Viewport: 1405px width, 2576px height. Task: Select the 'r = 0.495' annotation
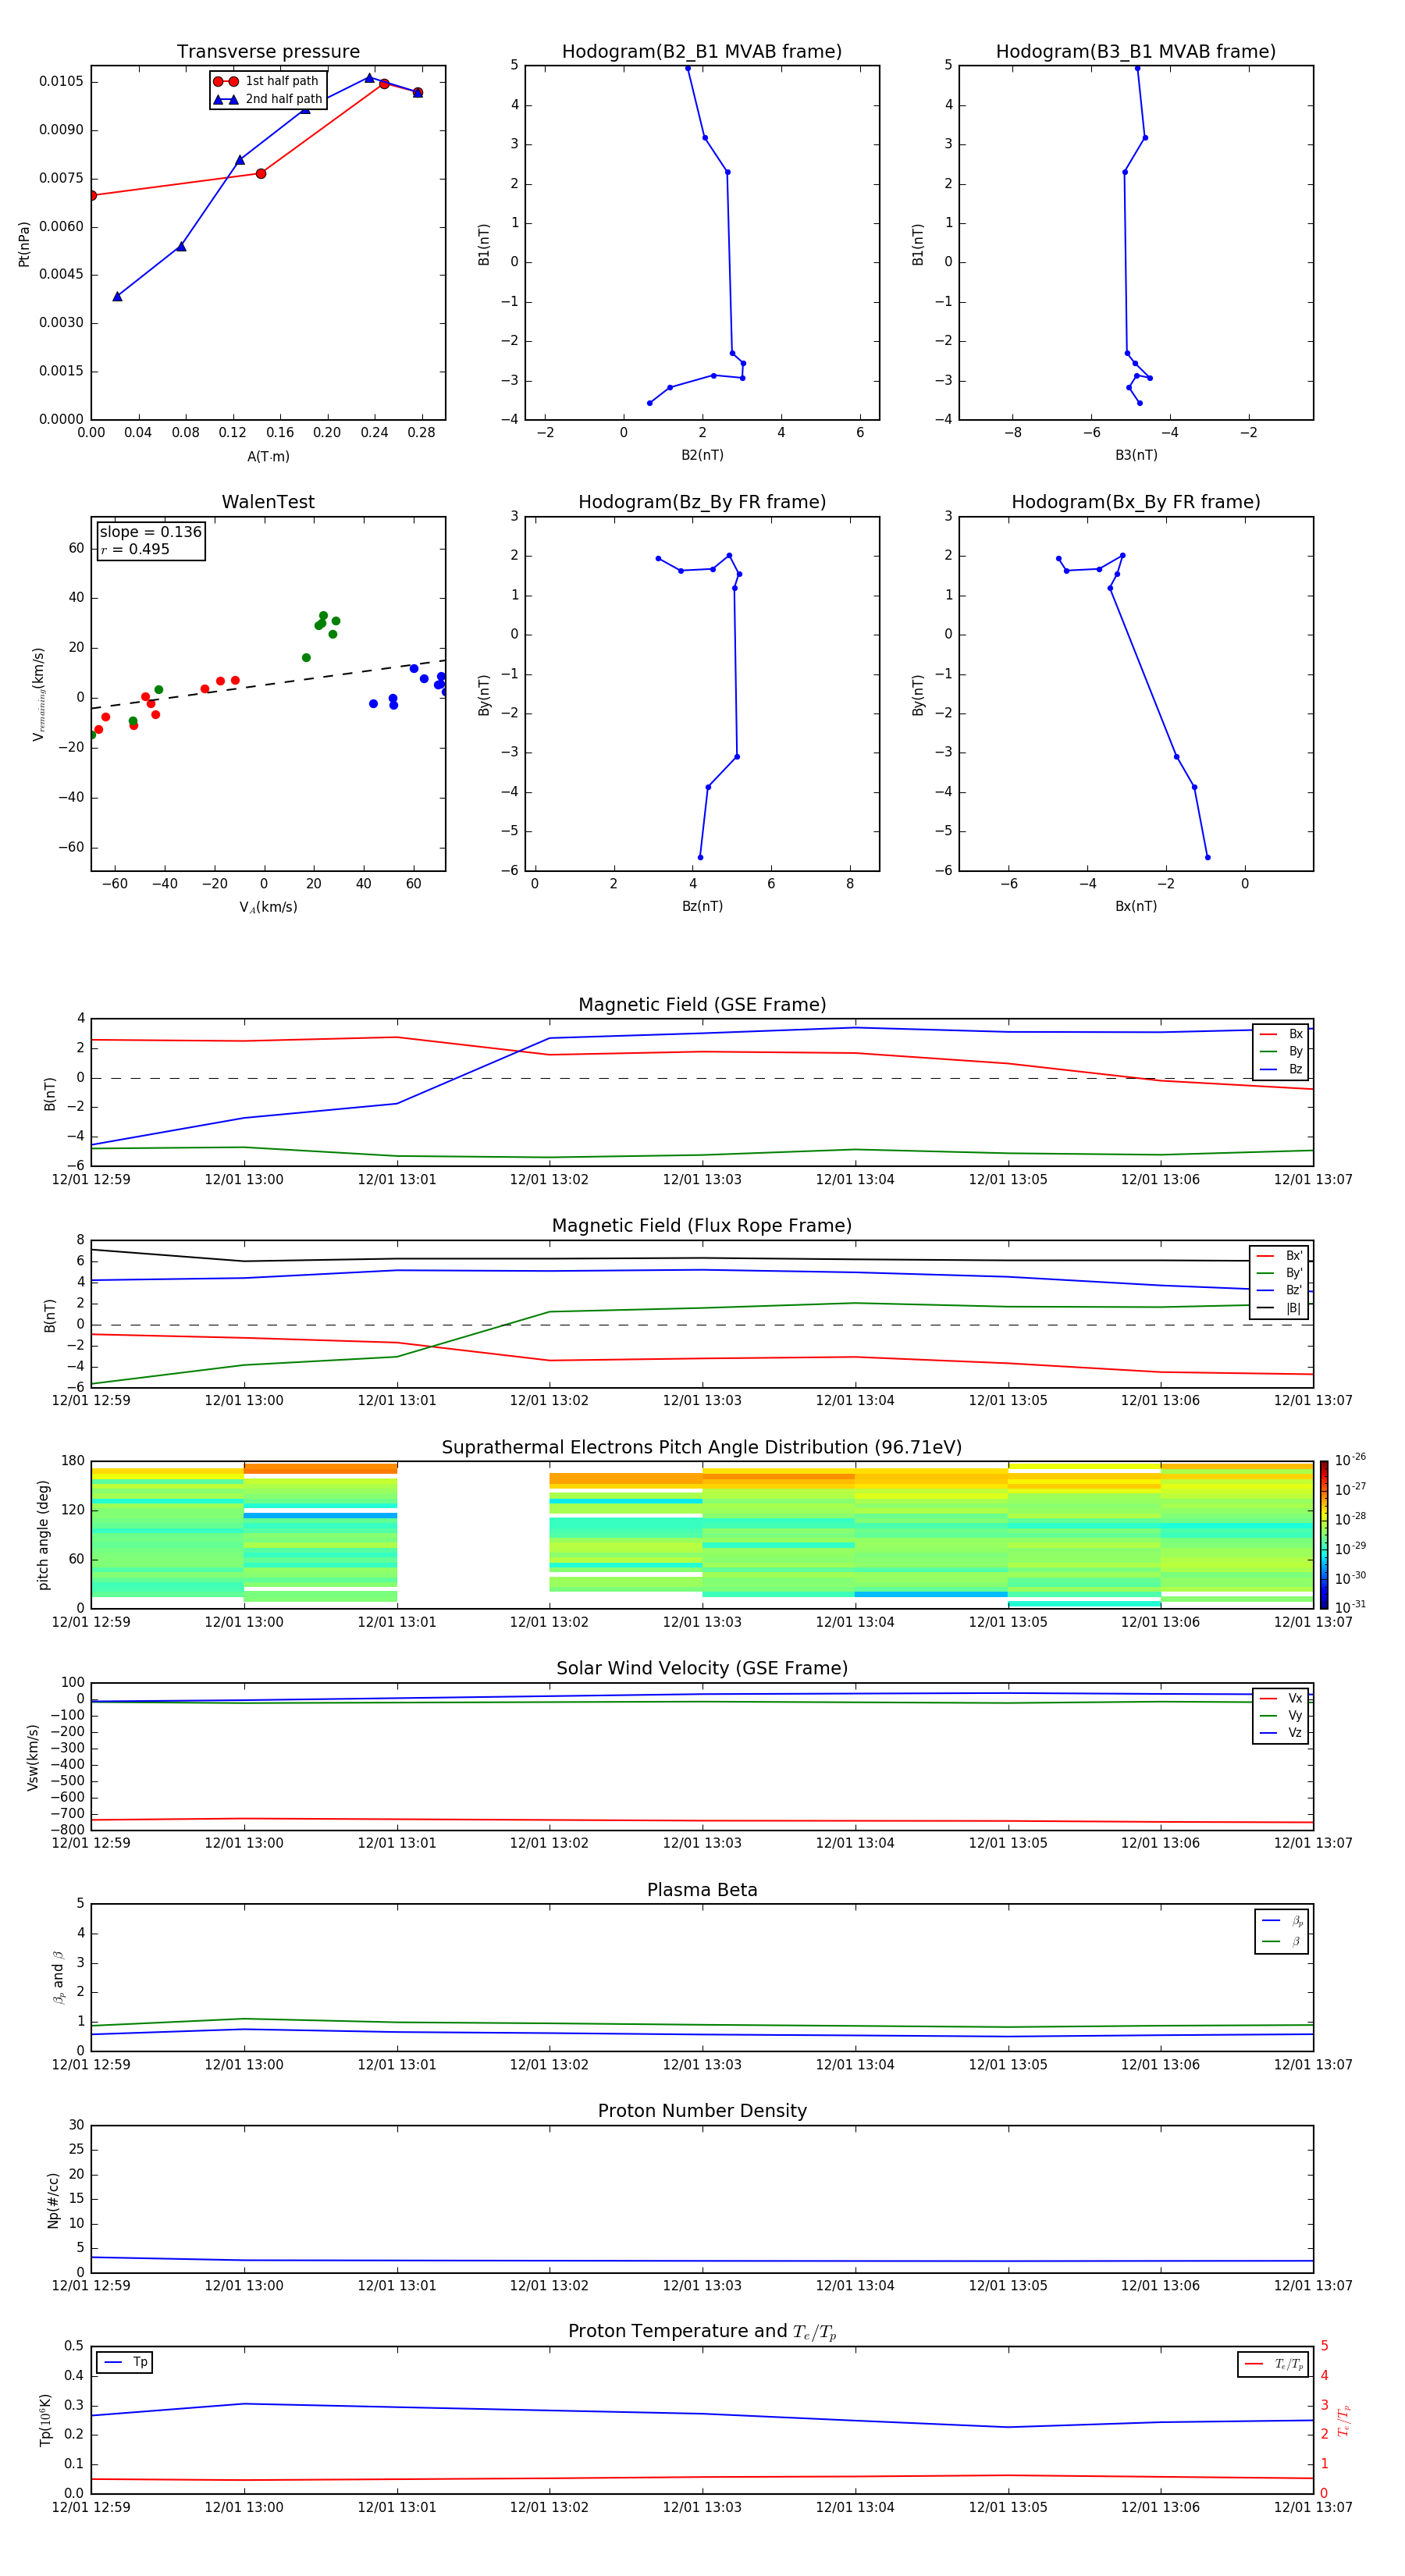point(135,549)
